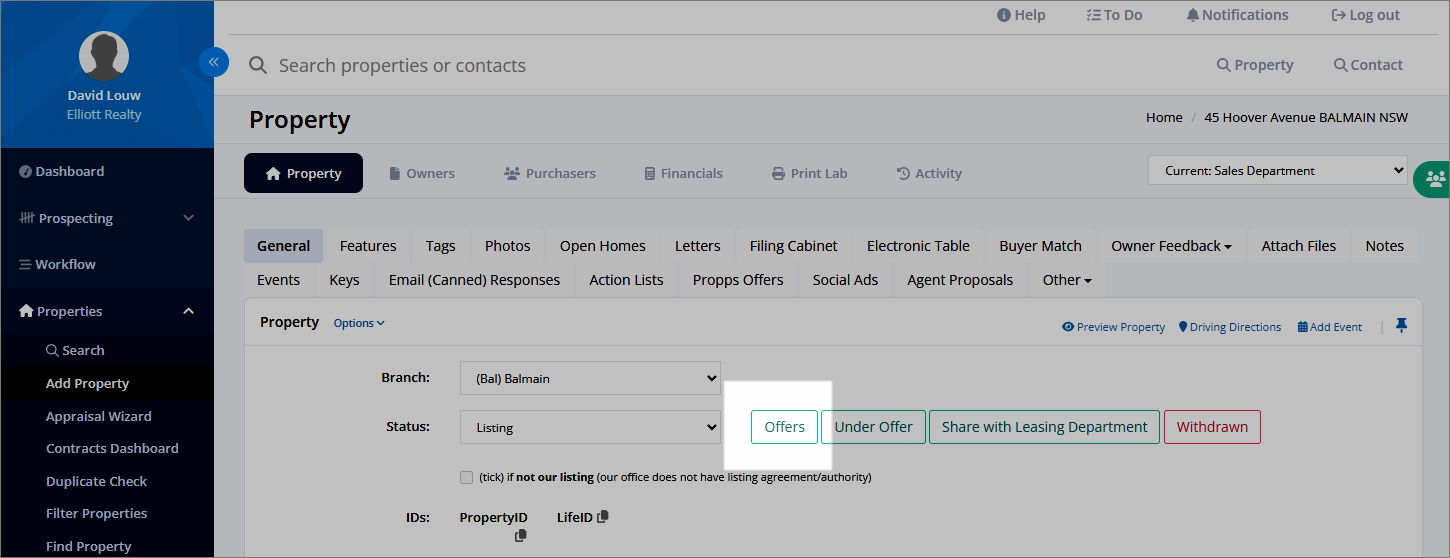
Task: Click the user avatar for David Louw
Action: 104,56
